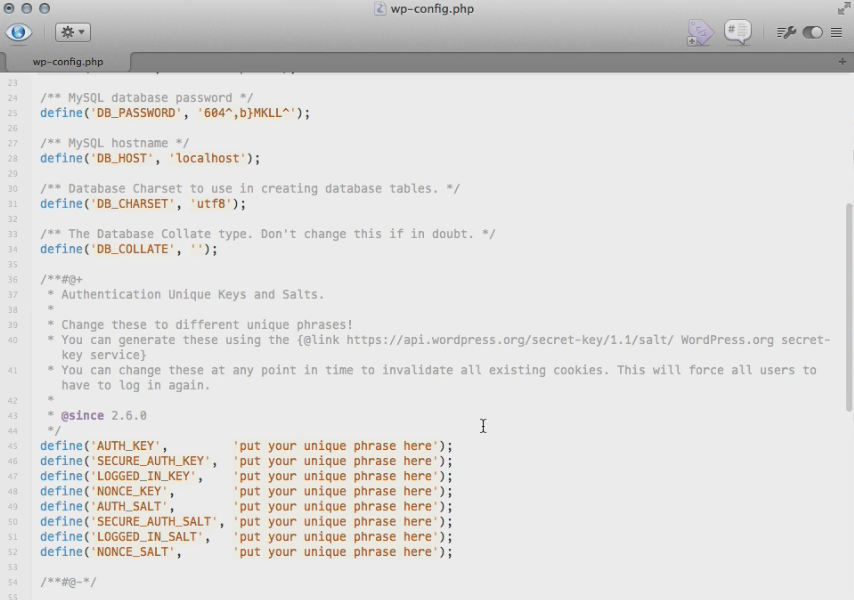Click the Database Collate type comment

267,234
